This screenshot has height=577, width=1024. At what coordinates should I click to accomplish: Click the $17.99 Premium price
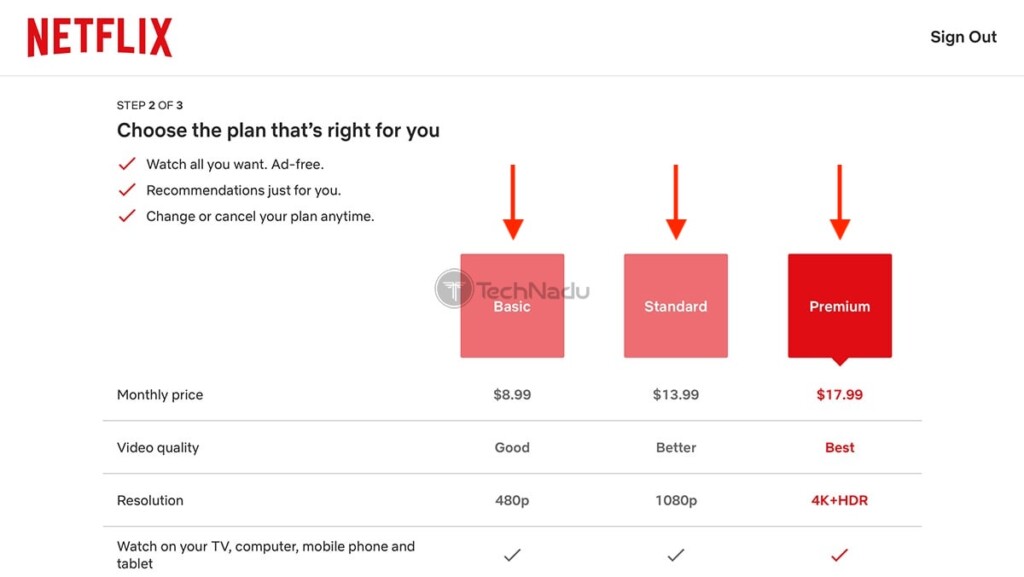839,394
